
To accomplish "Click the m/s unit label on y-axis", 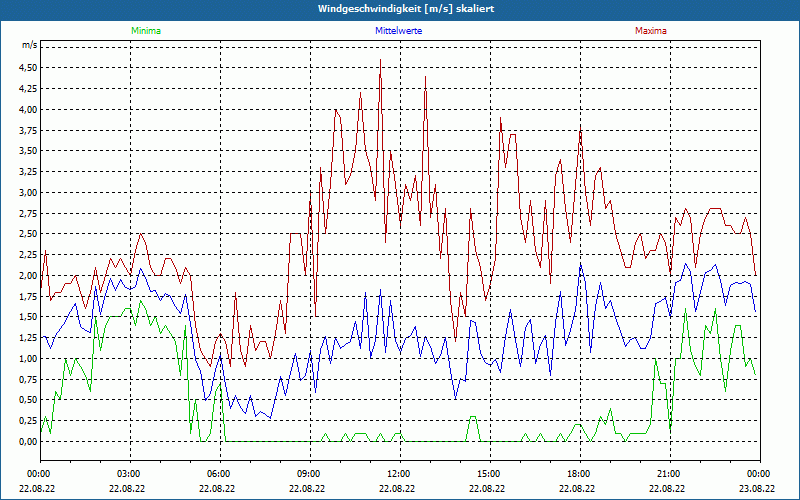I will coord(29,45).
